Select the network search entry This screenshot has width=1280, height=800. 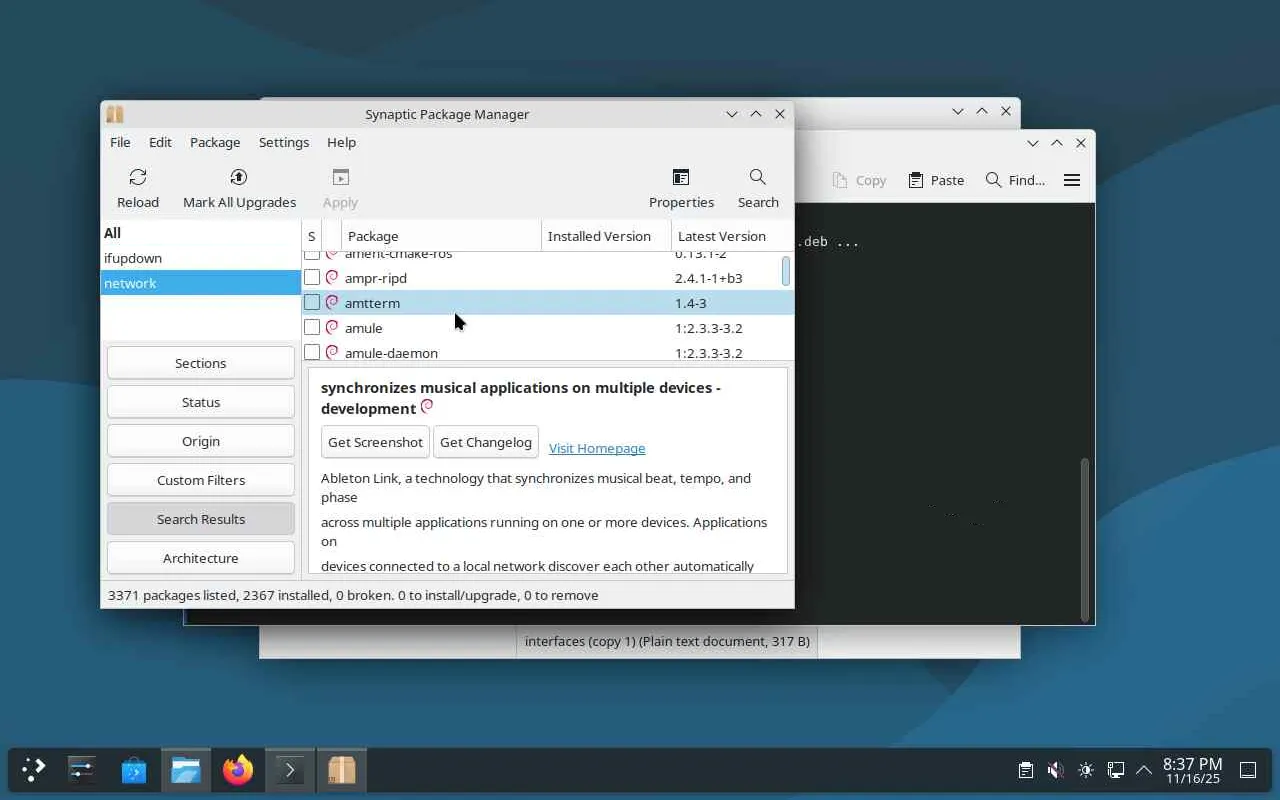pos(201,283)
